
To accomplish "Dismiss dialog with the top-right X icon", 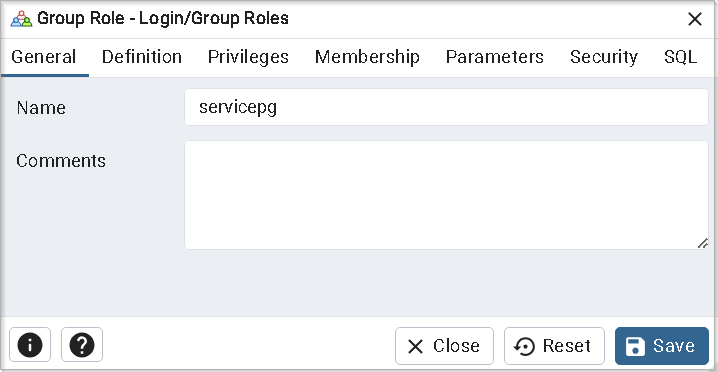I will (695, 19).
